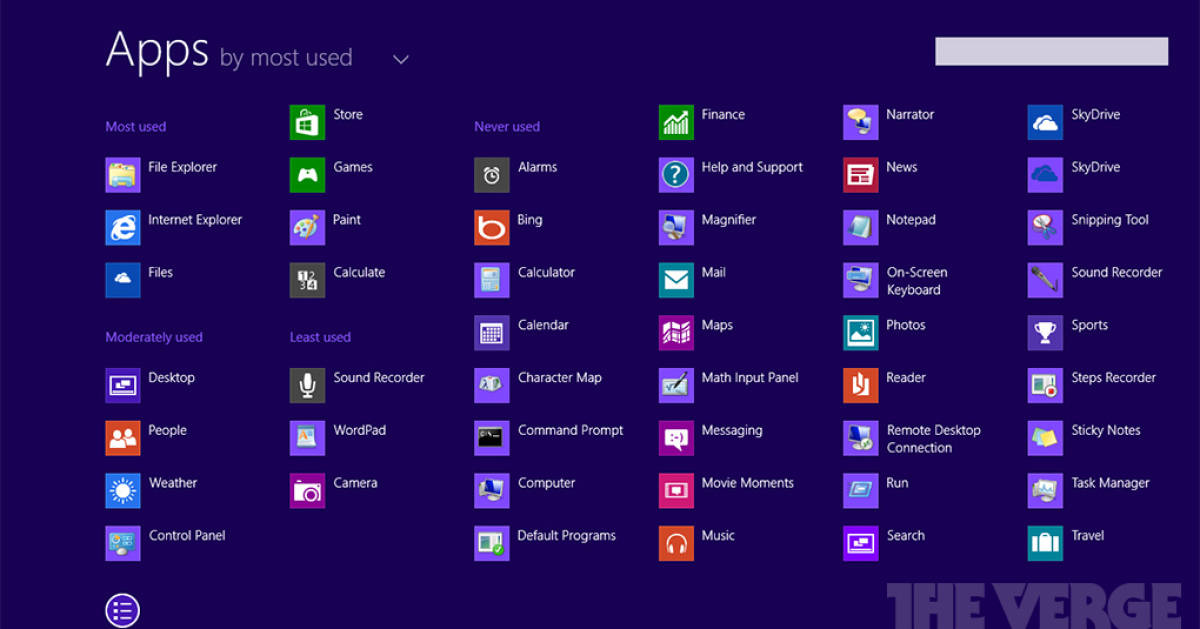Click the 'by most used' sort label
This screenshot has height=629, width=1200.
click(286, 58)
